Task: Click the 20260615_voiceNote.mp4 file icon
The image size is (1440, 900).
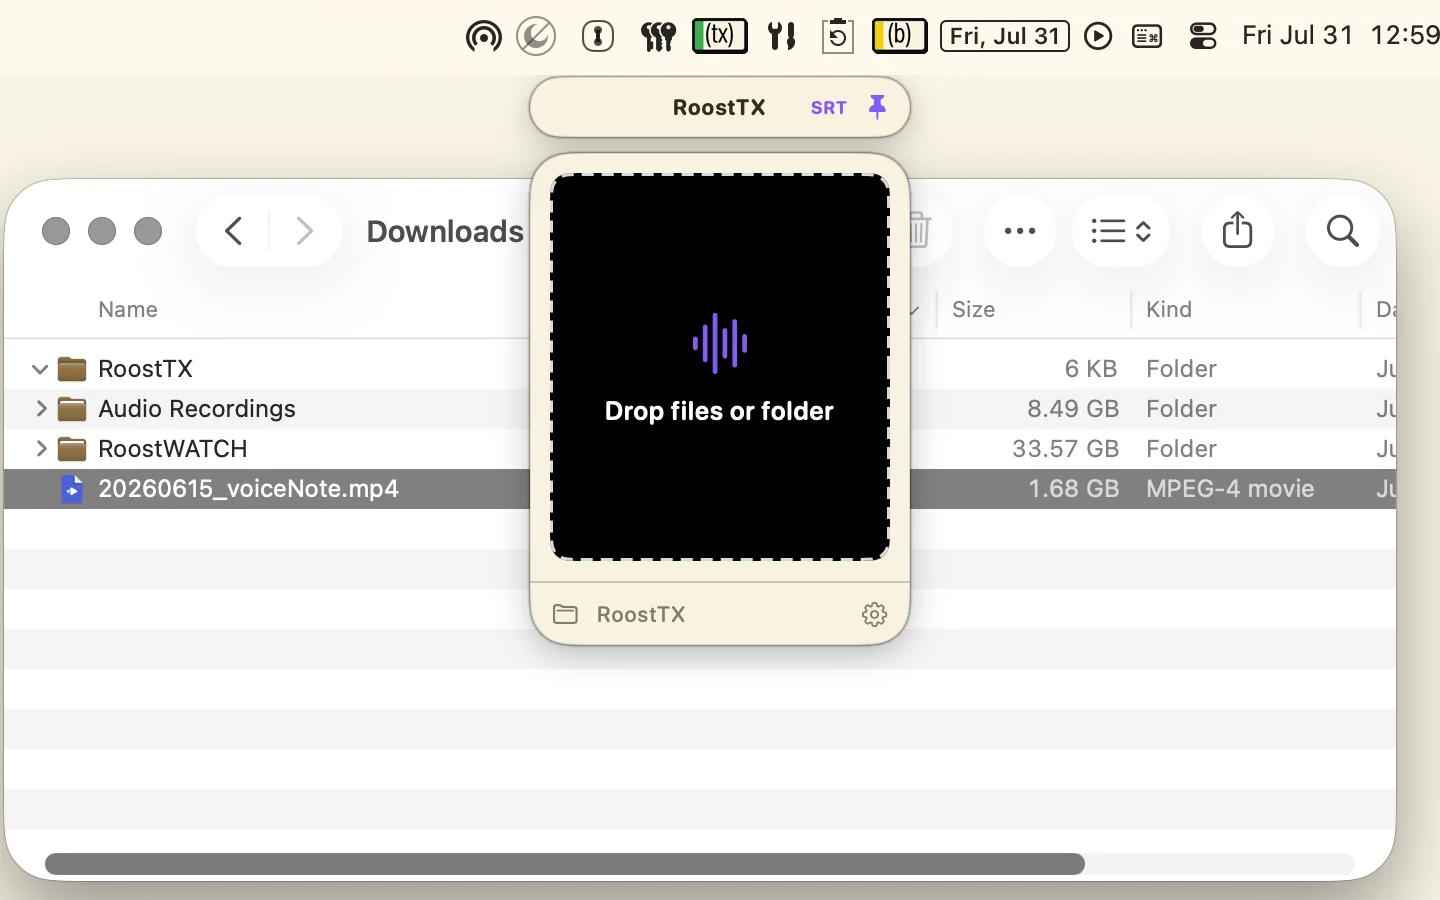Action: point(72,489)
